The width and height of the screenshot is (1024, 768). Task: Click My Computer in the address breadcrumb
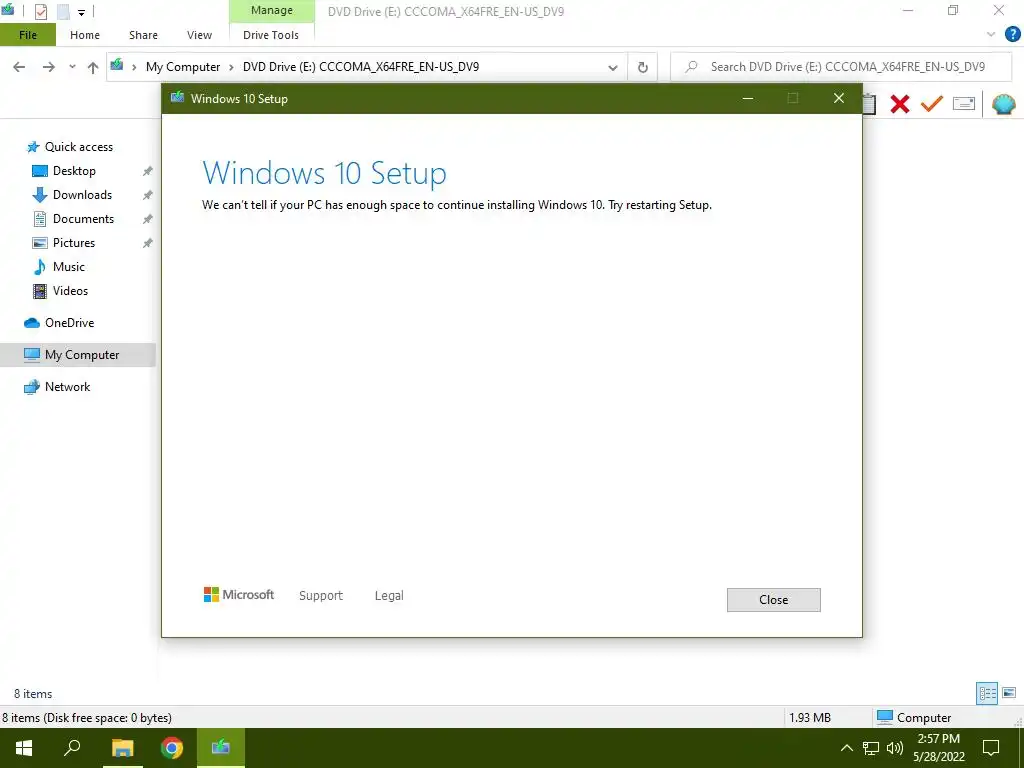[x=183, y=67]
